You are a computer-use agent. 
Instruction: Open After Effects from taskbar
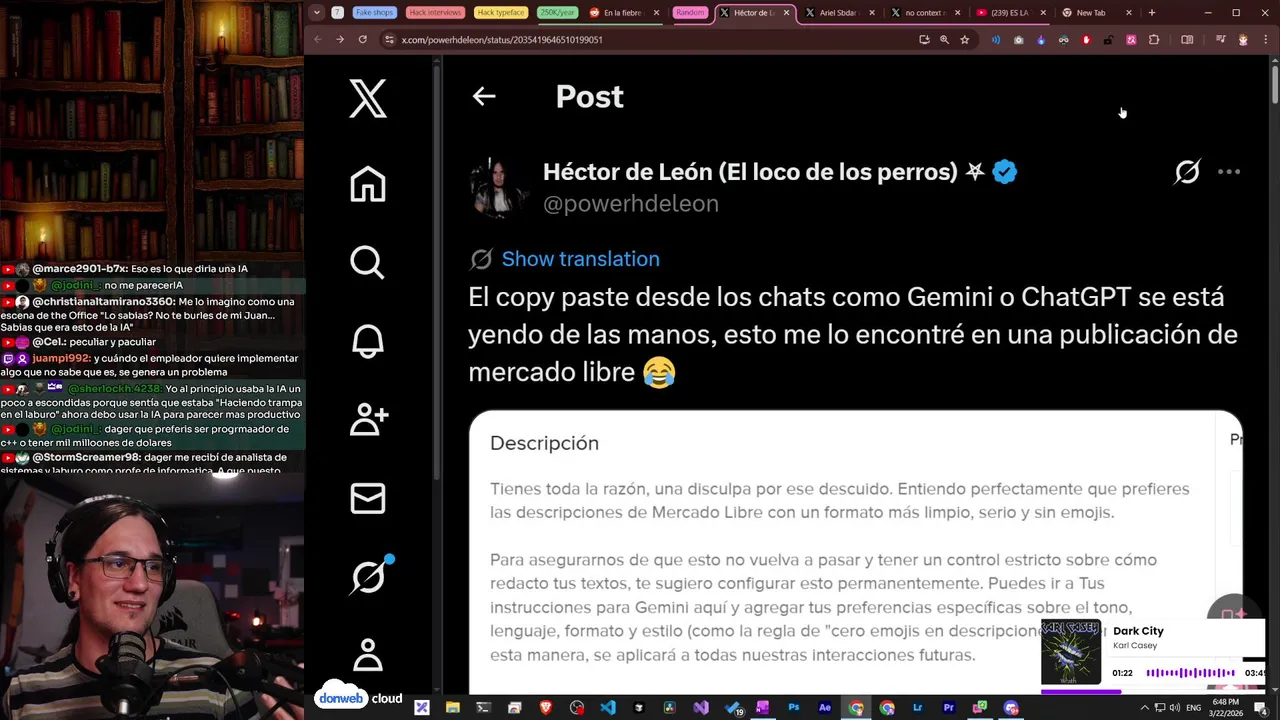tap(825, 708)
